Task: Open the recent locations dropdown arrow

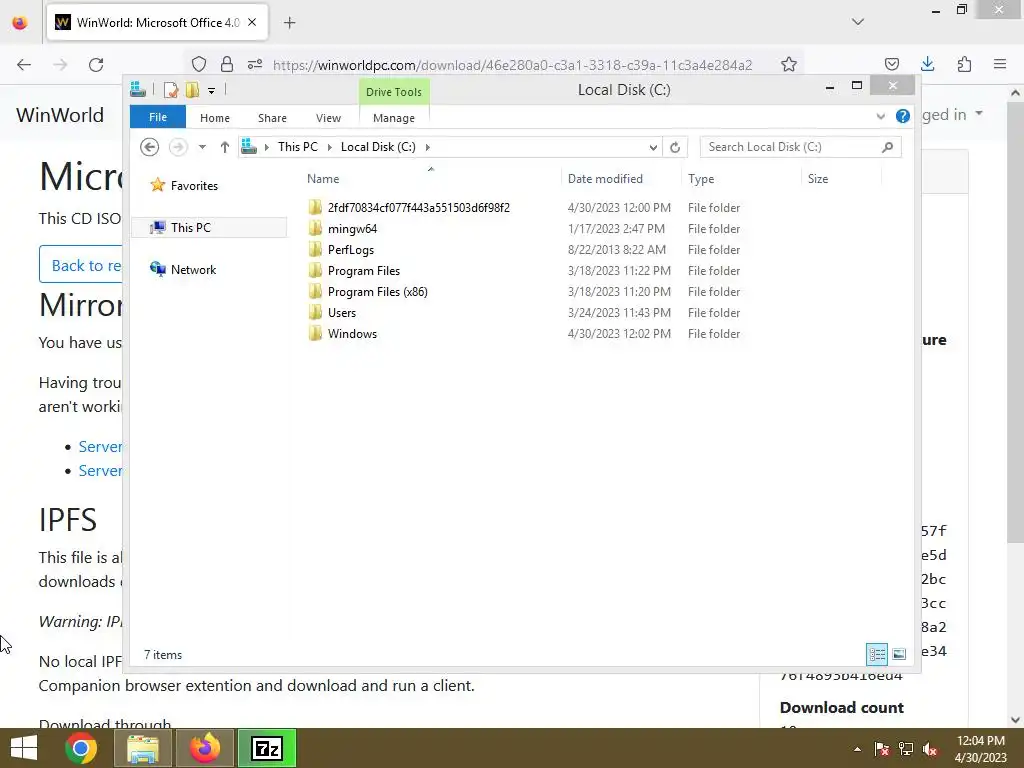Action: tap(202, 147)
